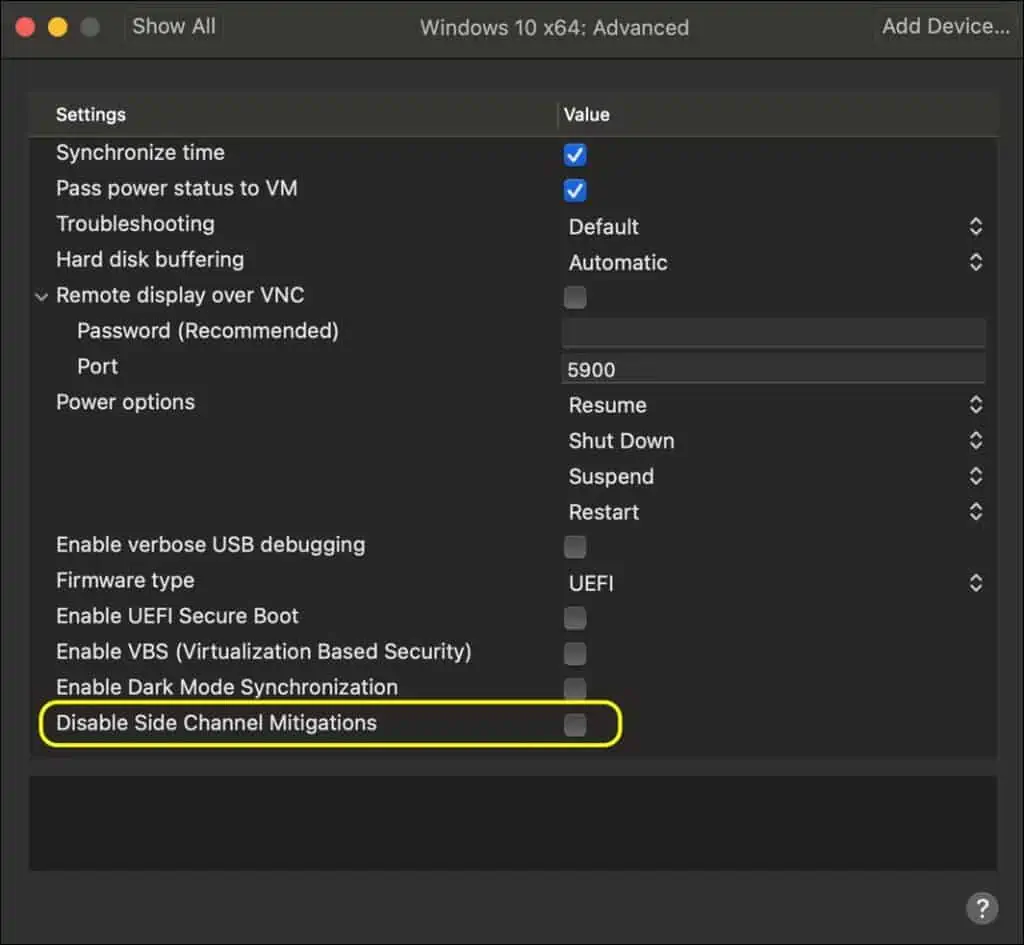1024x945 pixels.
Task: Click the Value column header
Action: (x=586, y=115)
